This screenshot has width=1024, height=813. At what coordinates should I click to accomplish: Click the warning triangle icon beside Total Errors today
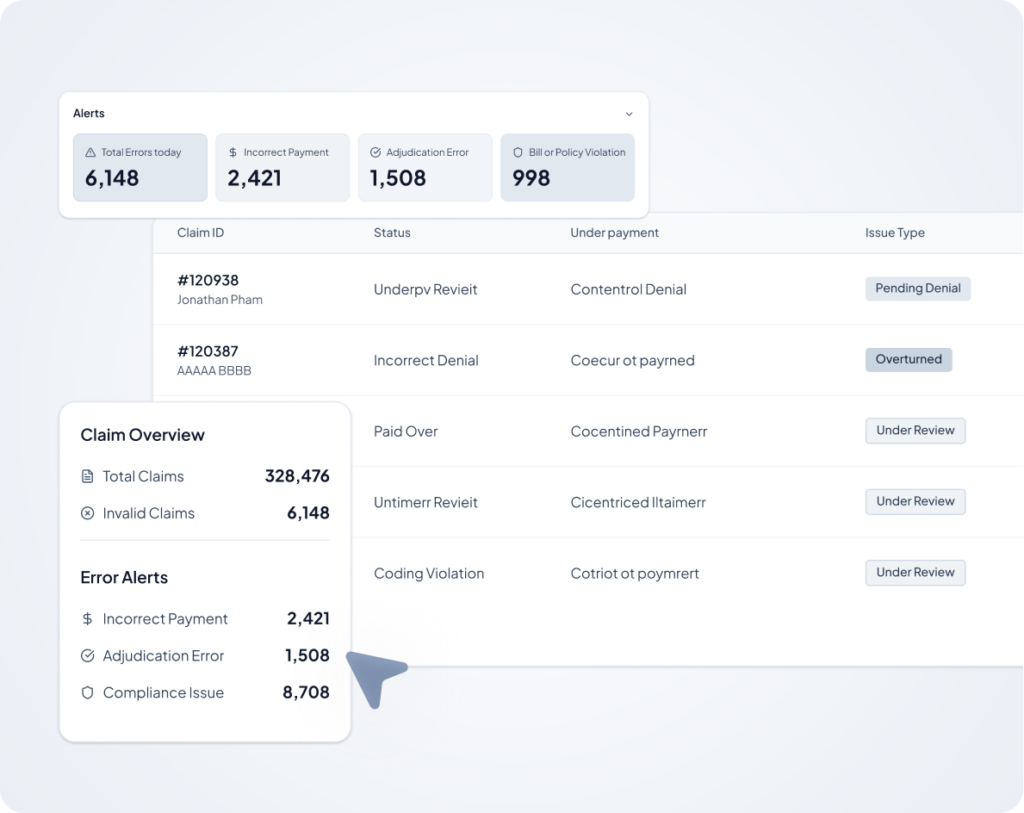point(90,152)
